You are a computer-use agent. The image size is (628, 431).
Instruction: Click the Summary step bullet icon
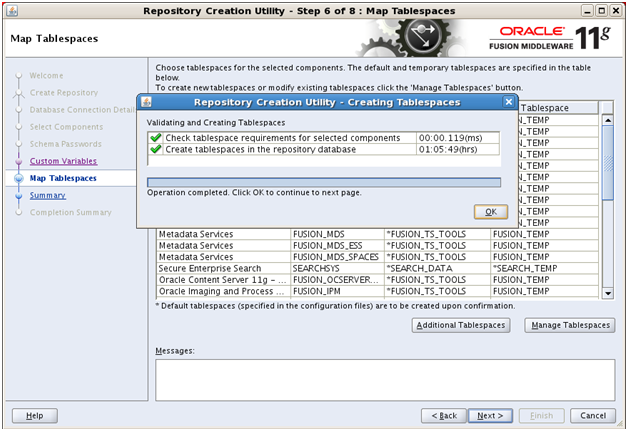click(19, 196)
